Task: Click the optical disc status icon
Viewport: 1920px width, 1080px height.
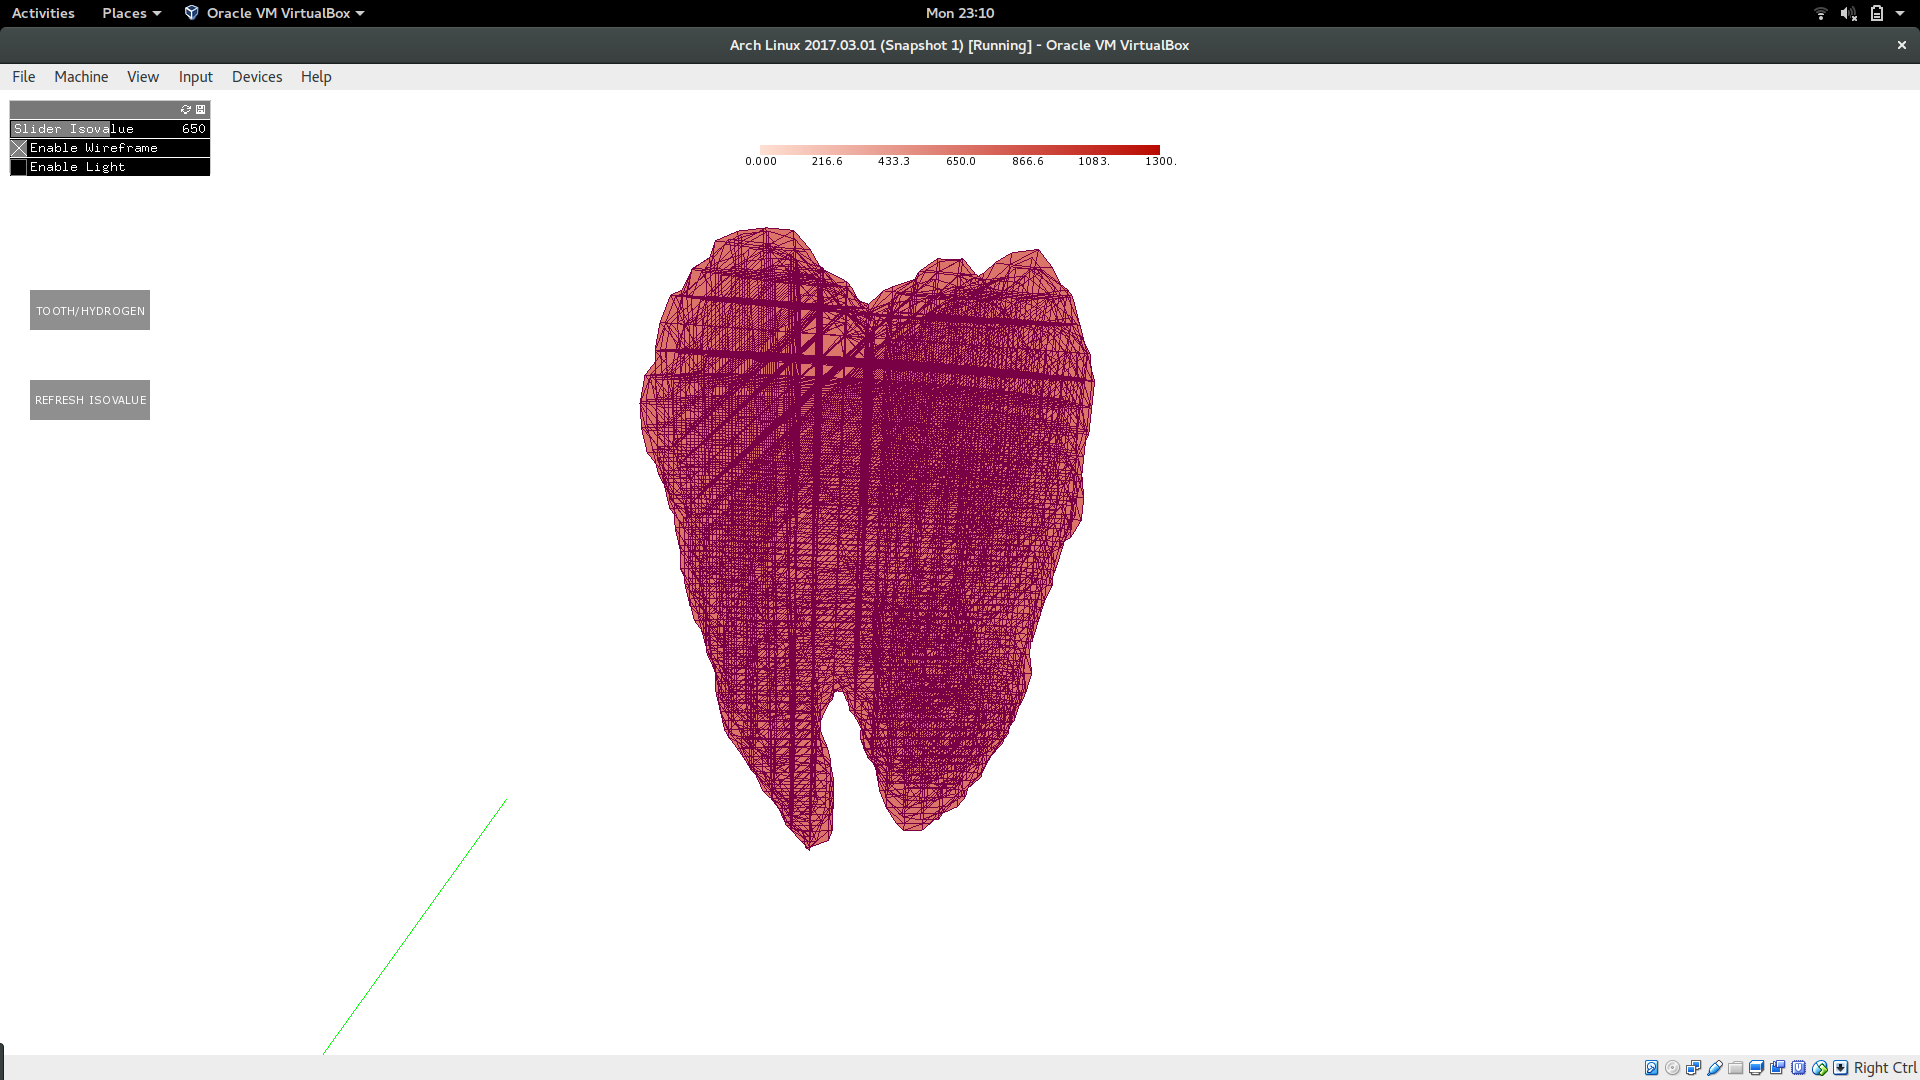Action: click(x=1672, y=1068)
